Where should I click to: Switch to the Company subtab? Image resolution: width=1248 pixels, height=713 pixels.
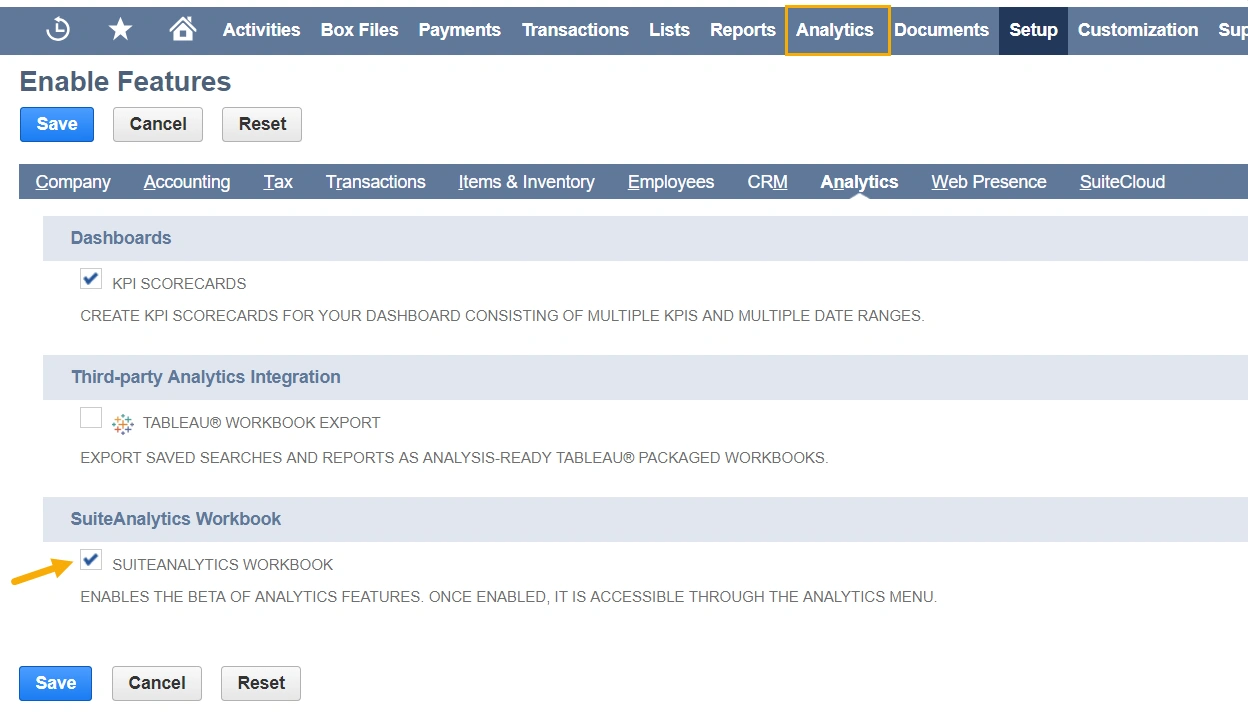click(x=73, y=182)
